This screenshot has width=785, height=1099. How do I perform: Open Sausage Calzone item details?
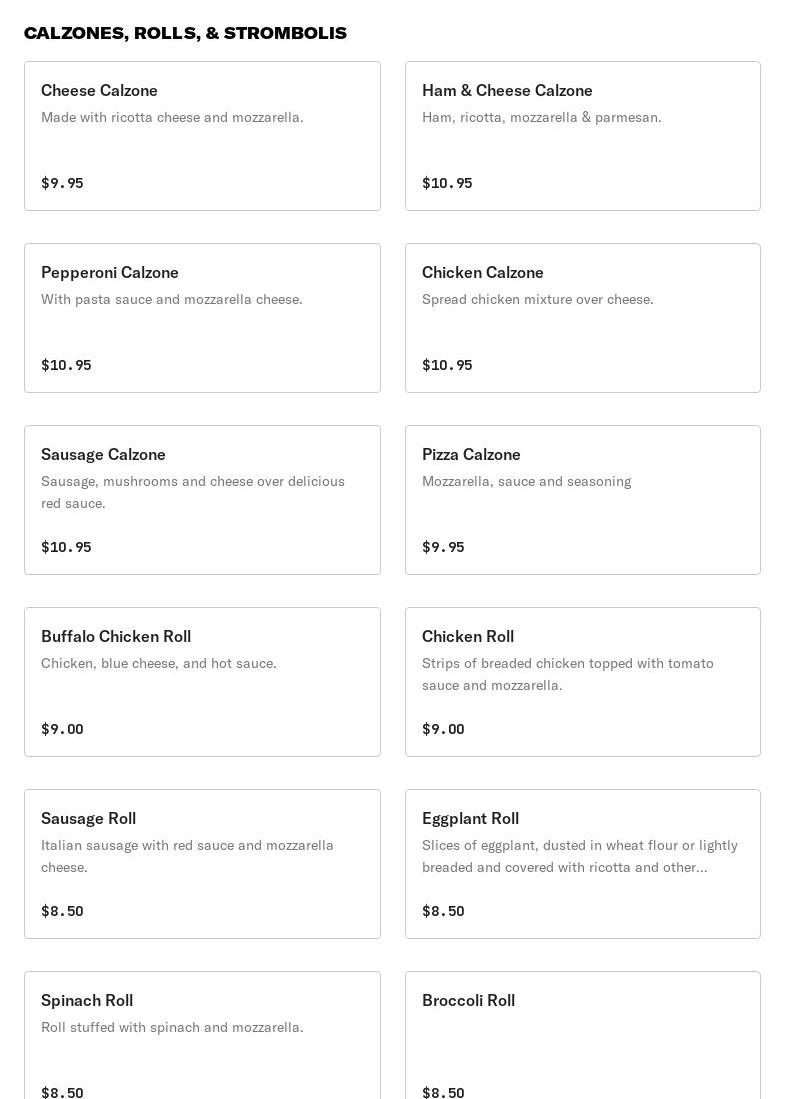[202, 500]
